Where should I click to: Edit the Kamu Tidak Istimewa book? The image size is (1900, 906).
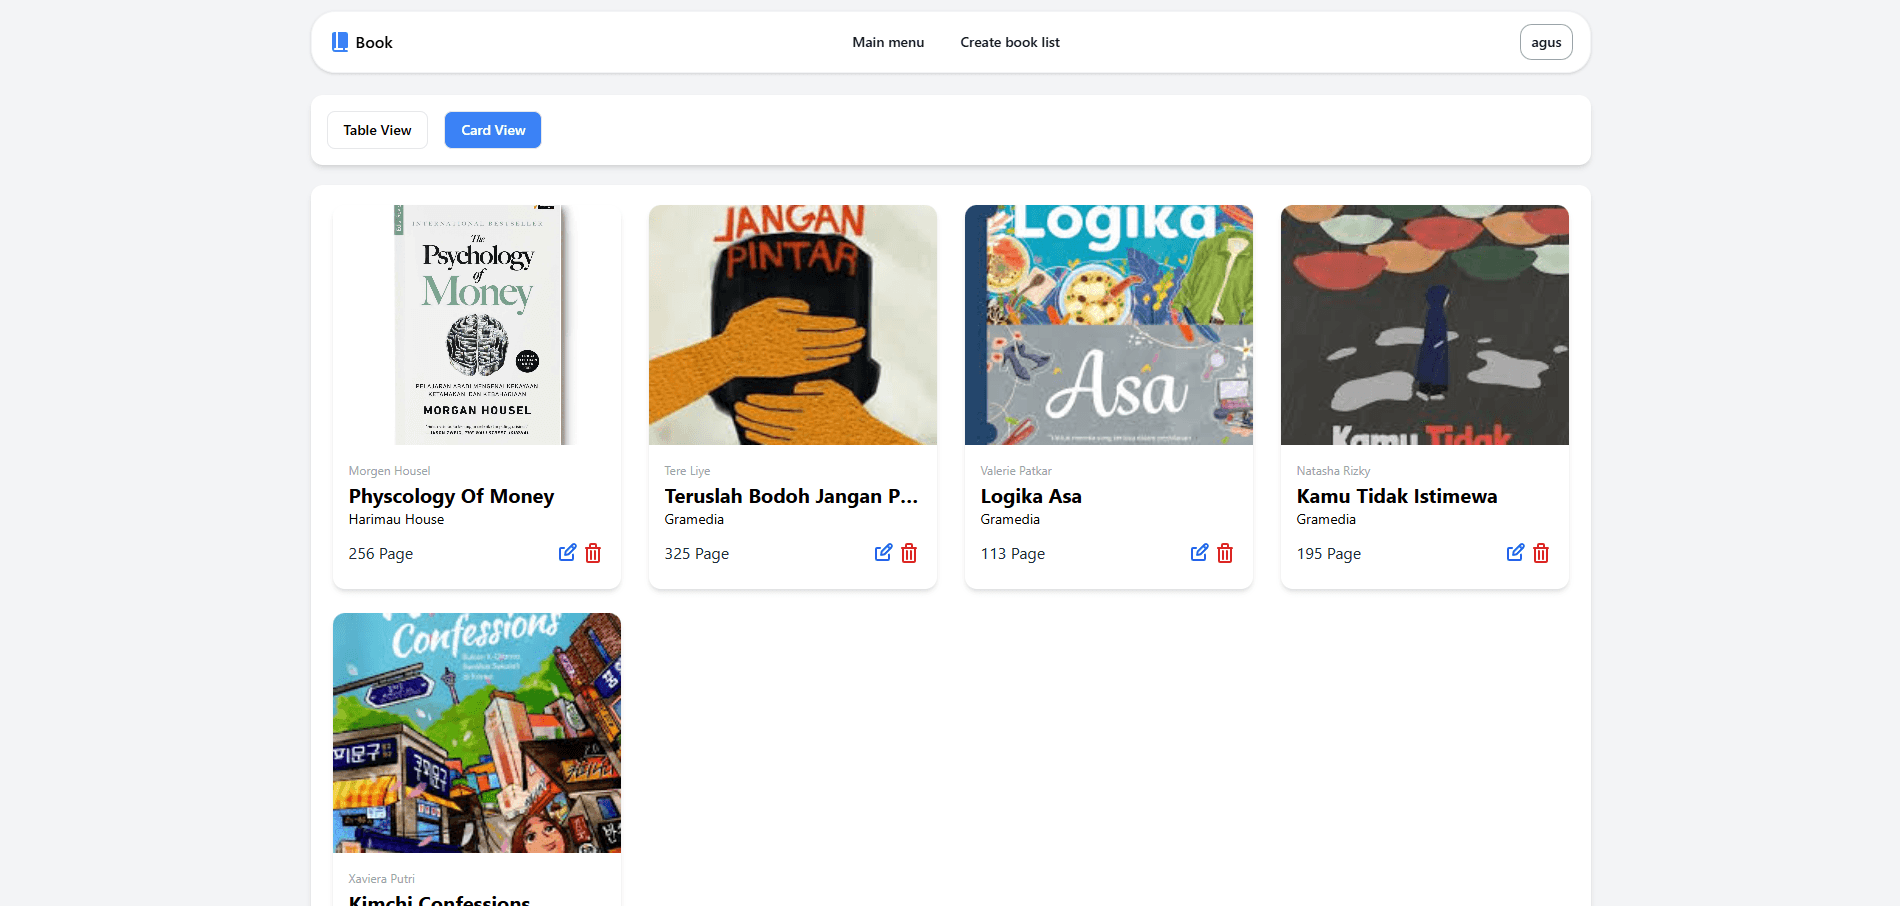[x=1515, y=553]
